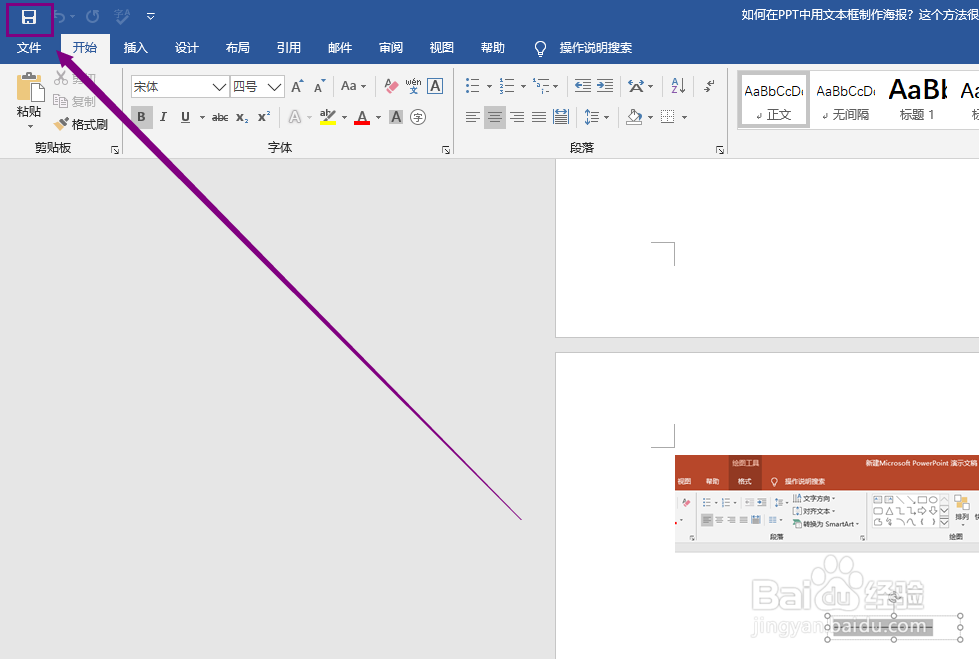Image resolution: width=979 pixels, height=659 pixels.
Task: Click the 粘贴 paste icon
Action: click(29, 87)
